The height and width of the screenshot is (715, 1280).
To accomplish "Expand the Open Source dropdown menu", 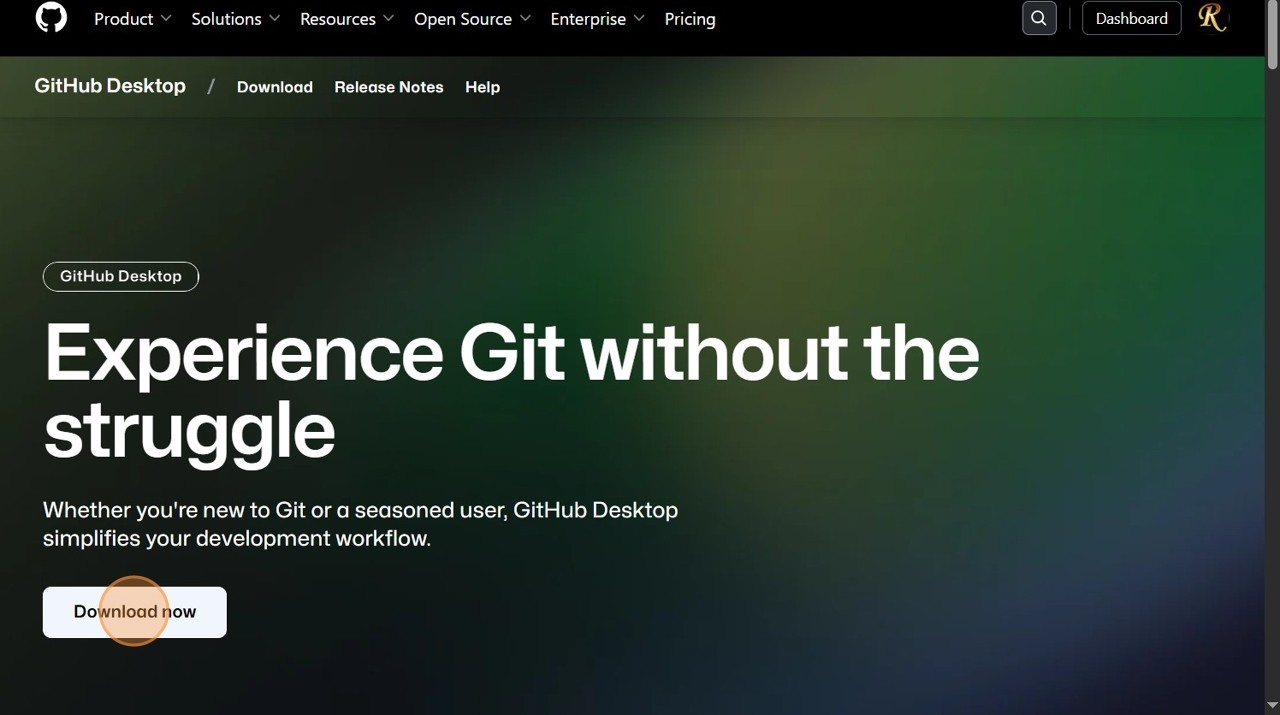I will [x=472, y=19].
